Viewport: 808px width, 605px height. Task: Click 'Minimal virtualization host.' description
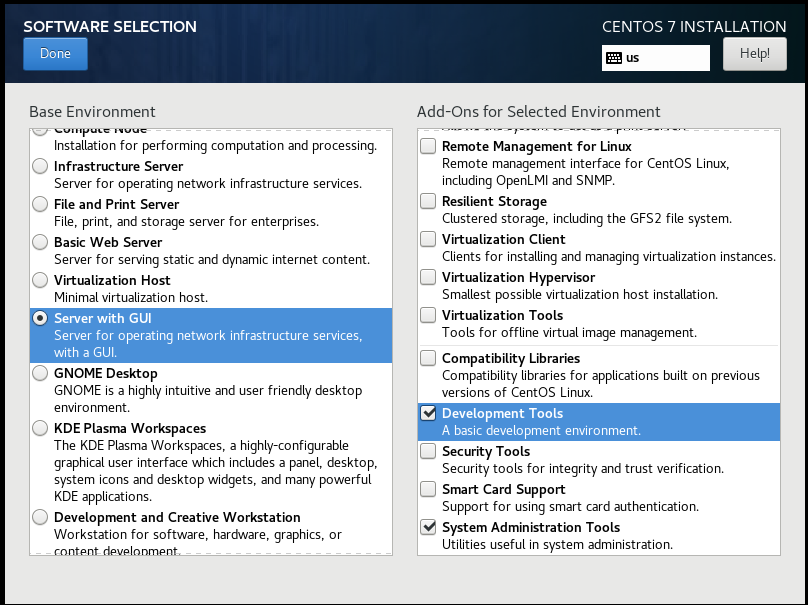click(131, 298)
